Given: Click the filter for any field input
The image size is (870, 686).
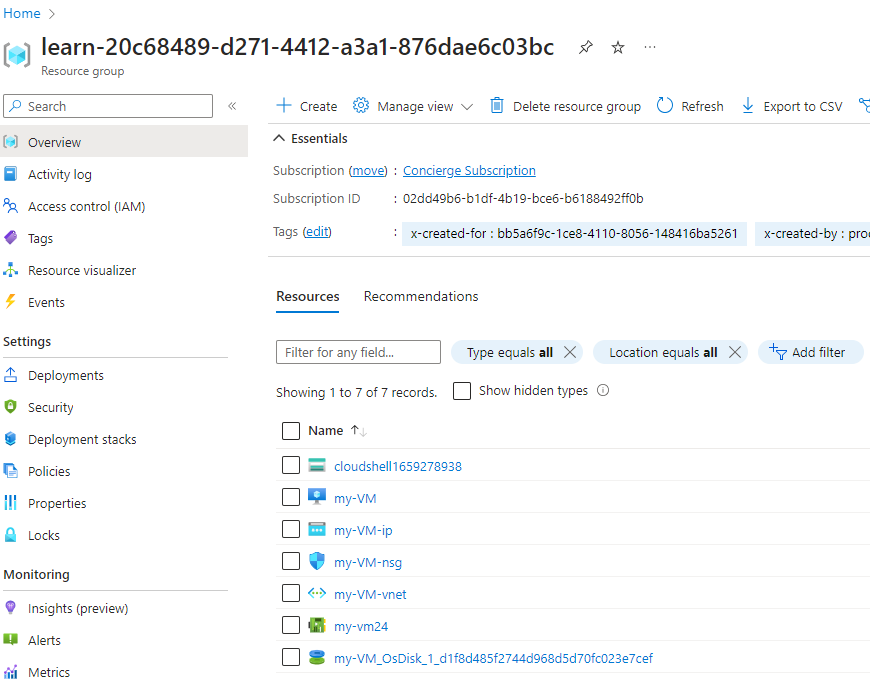Looking at the screenshot, I should (357, 352).
